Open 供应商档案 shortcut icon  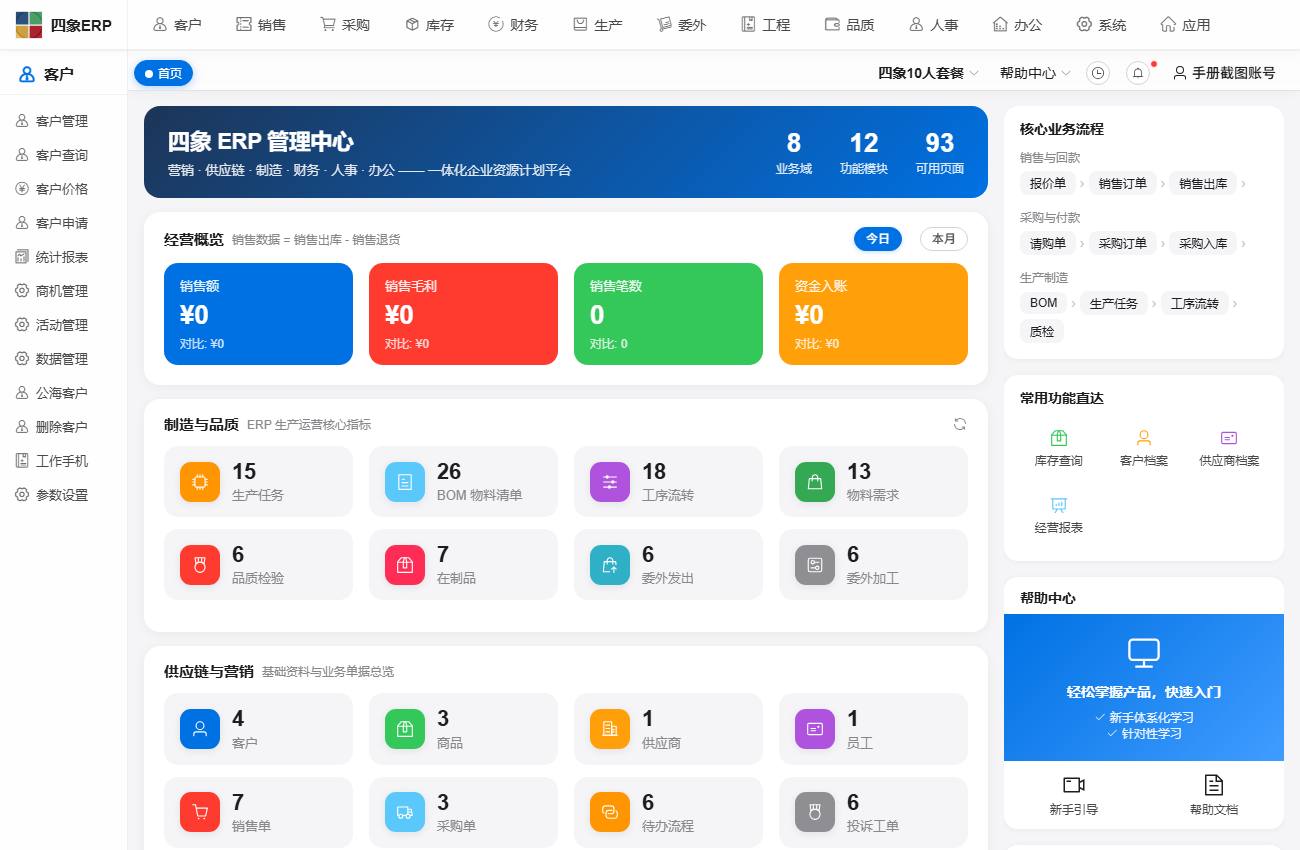point(1229,438)
